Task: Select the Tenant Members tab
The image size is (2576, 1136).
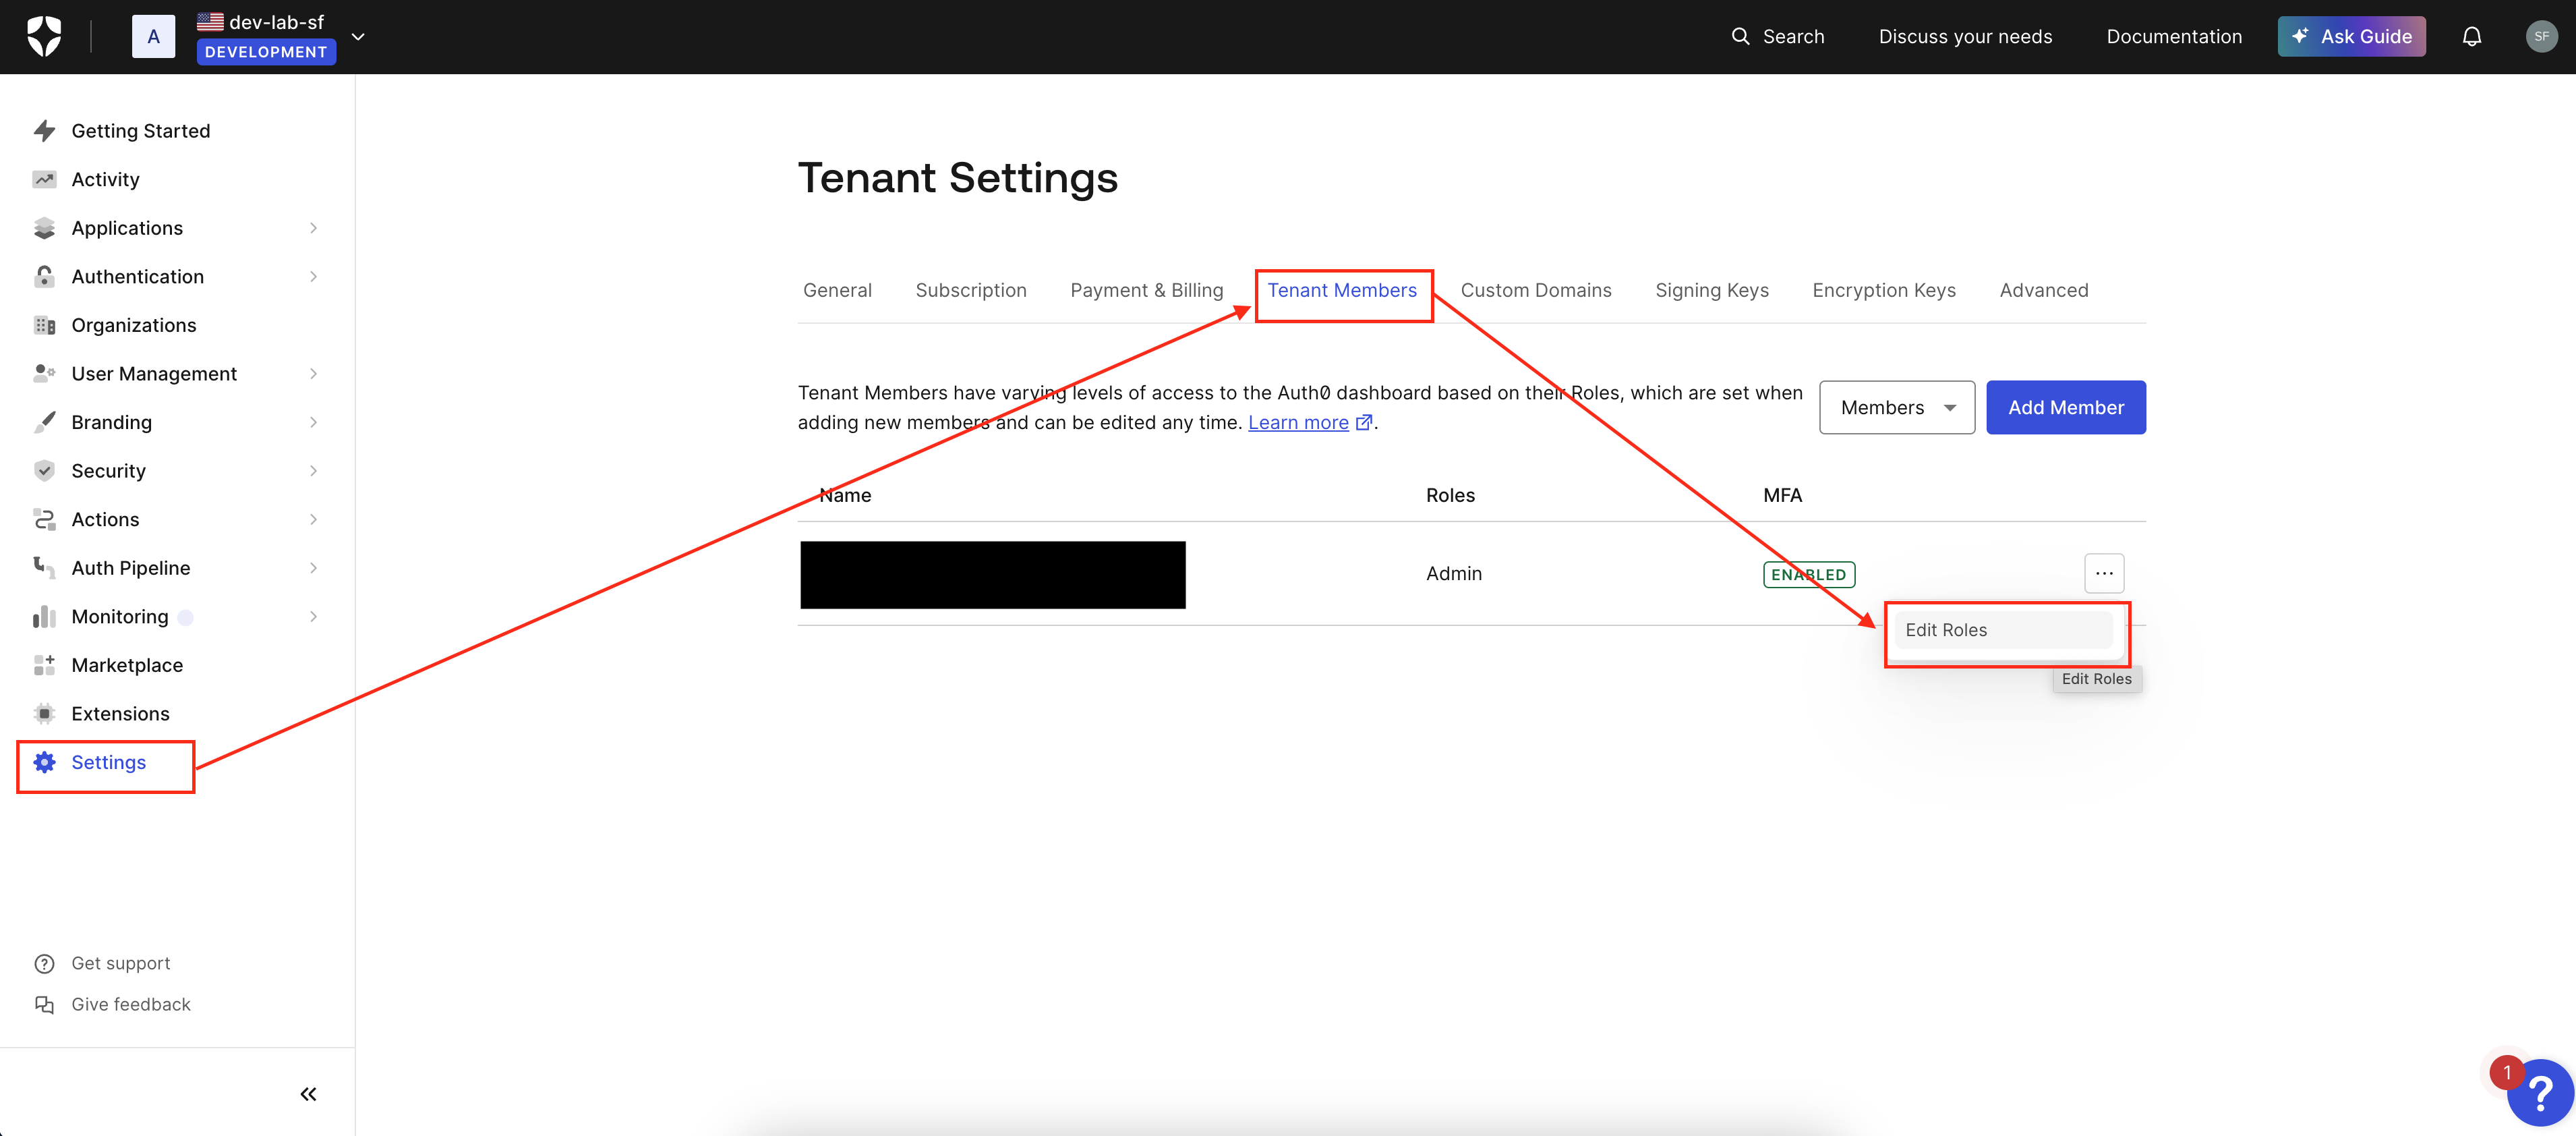Action: (1342, 290)
